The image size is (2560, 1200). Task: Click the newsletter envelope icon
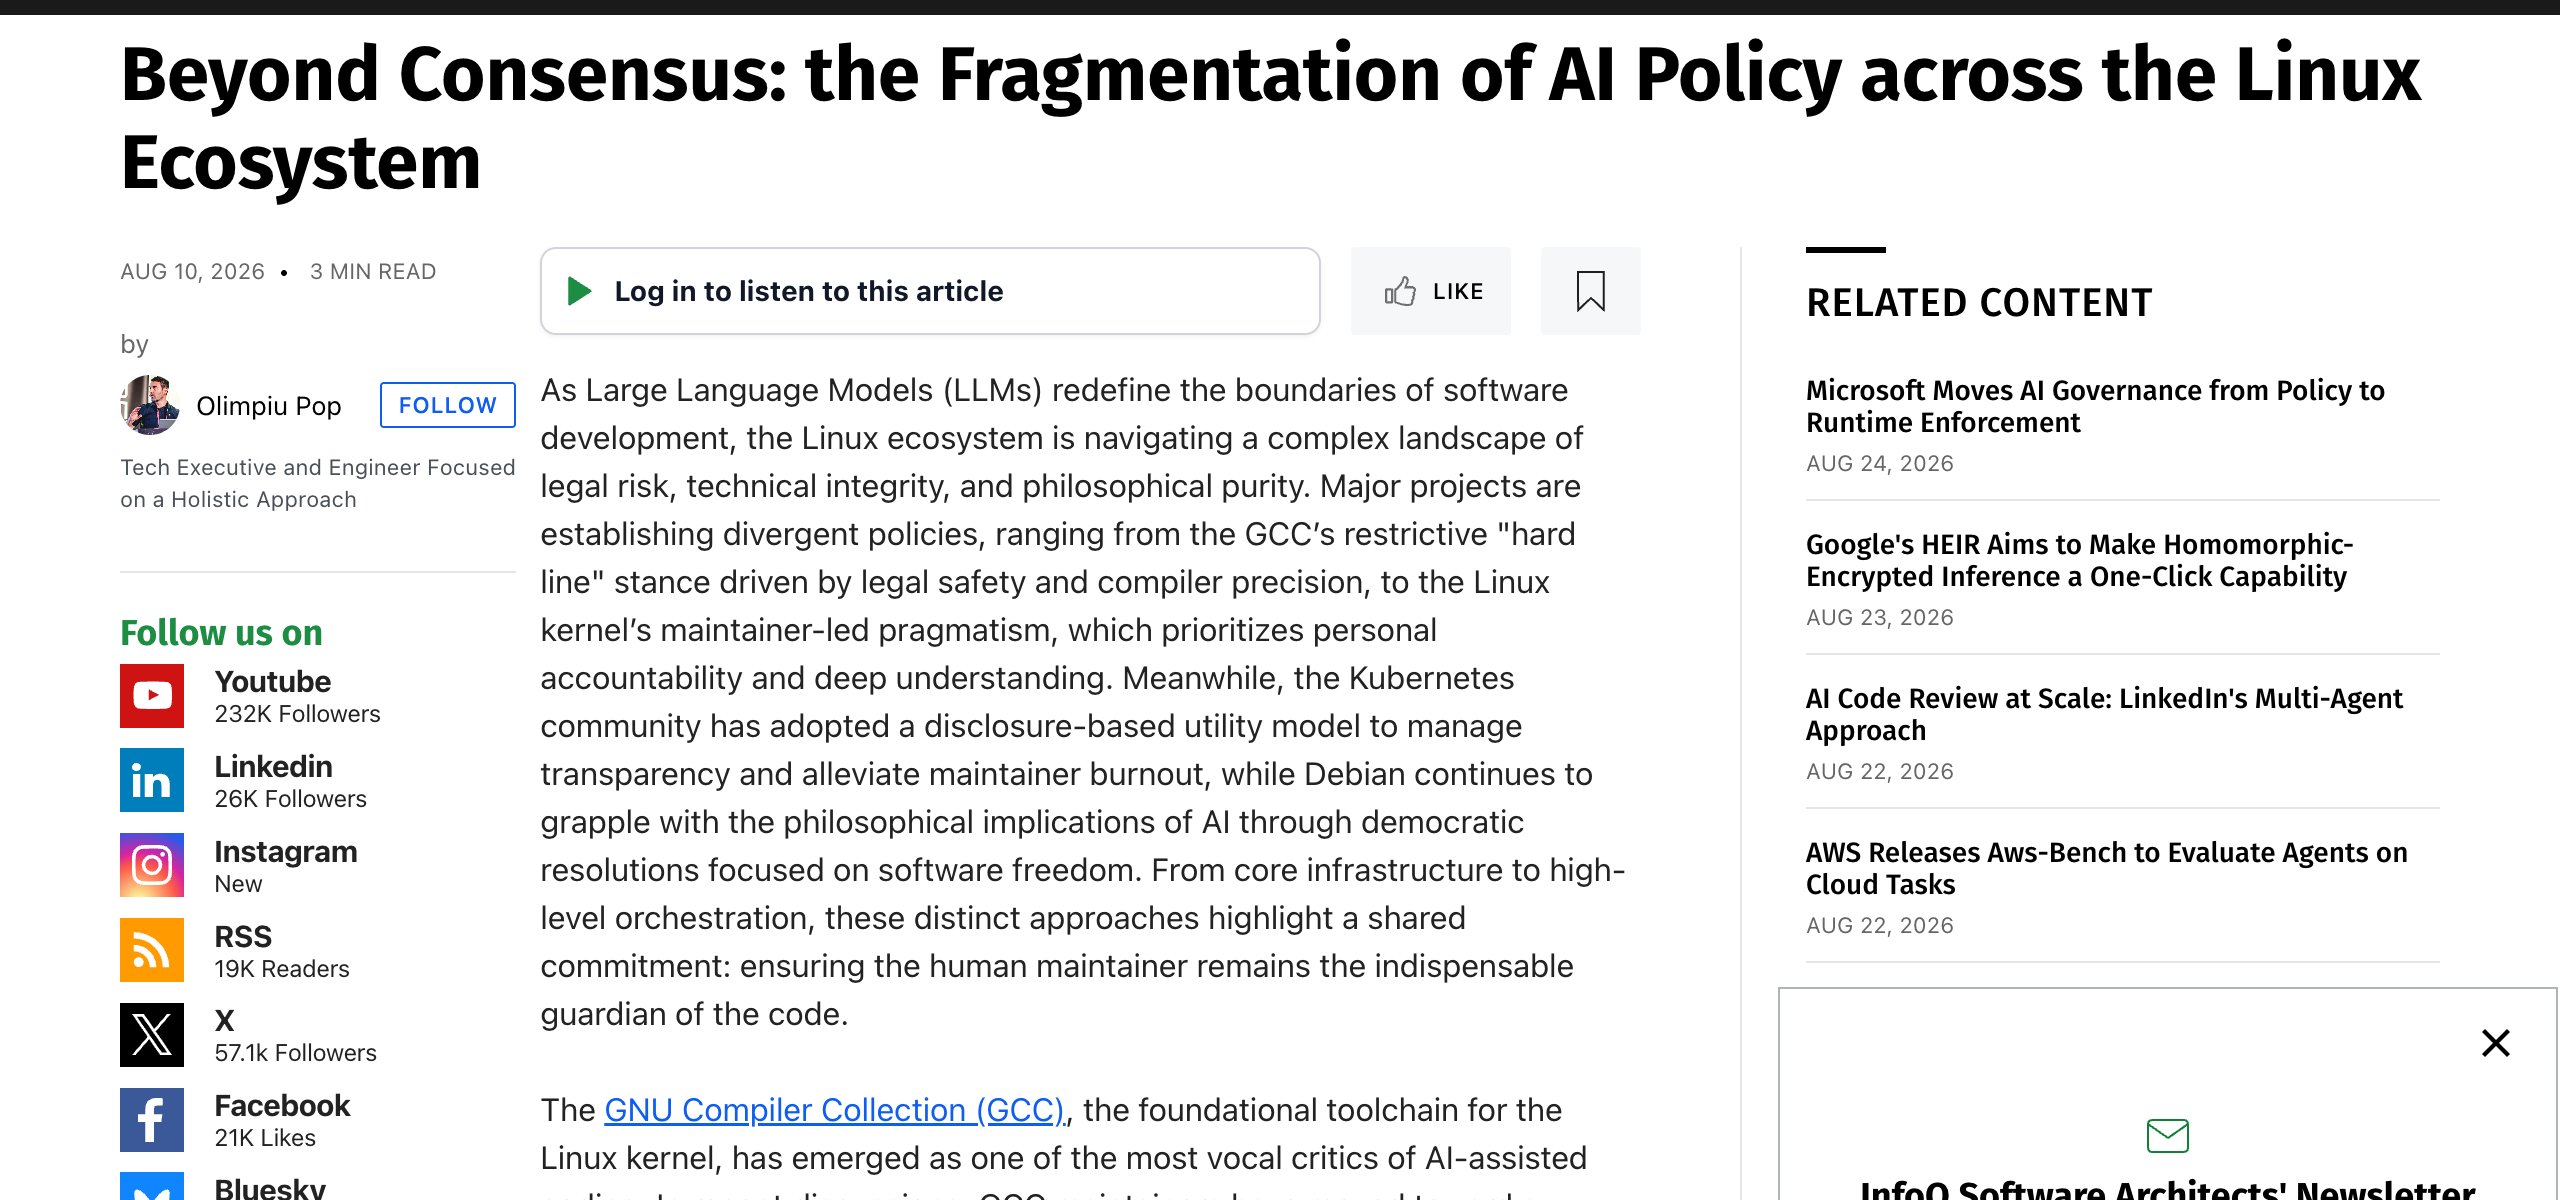point(2168,1136)
